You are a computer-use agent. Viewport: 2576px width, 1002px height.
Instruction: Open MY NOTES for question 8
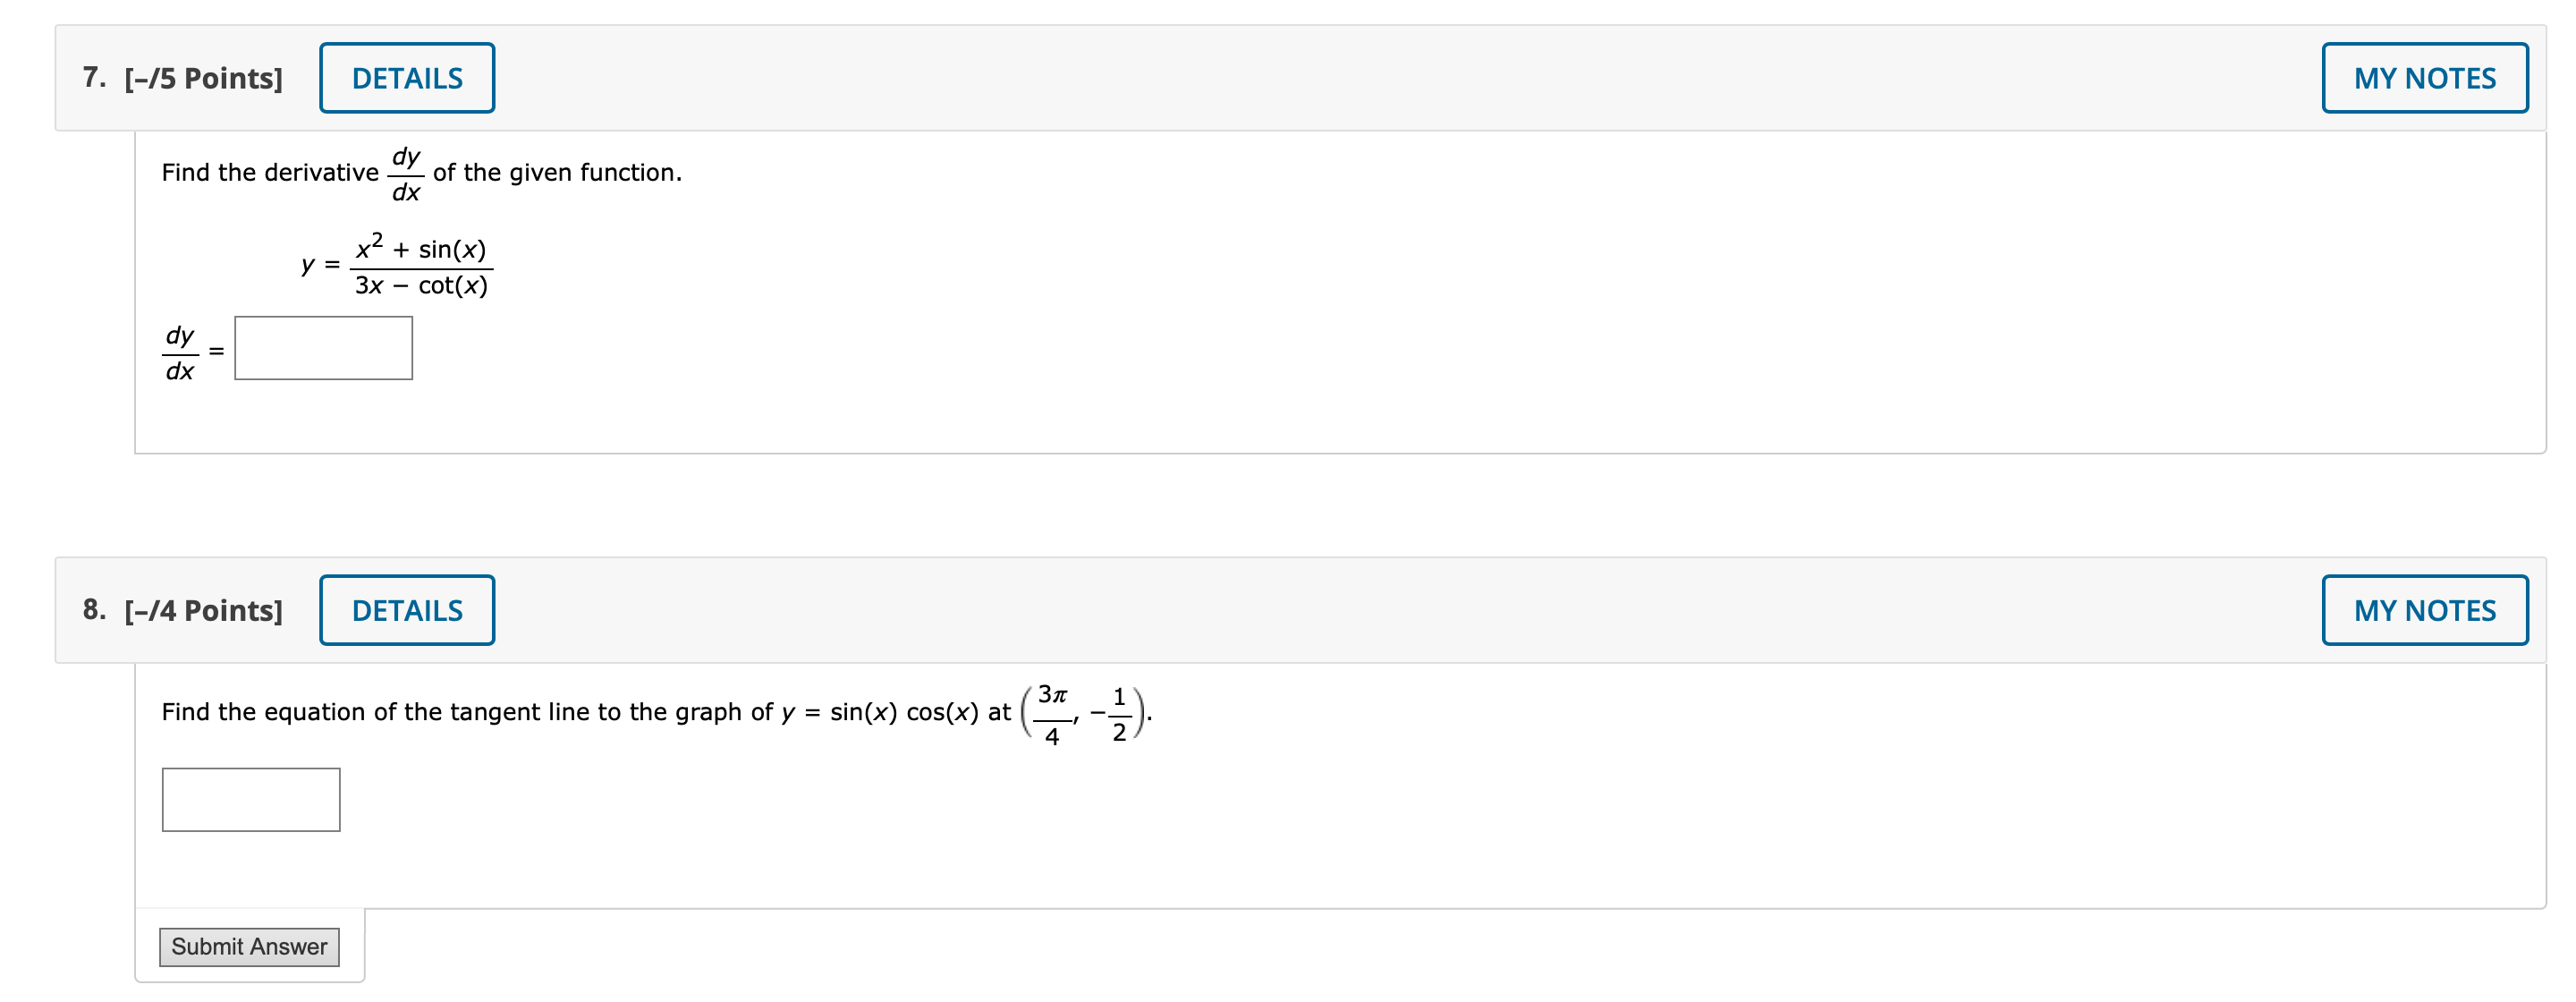pos(2426,610)
